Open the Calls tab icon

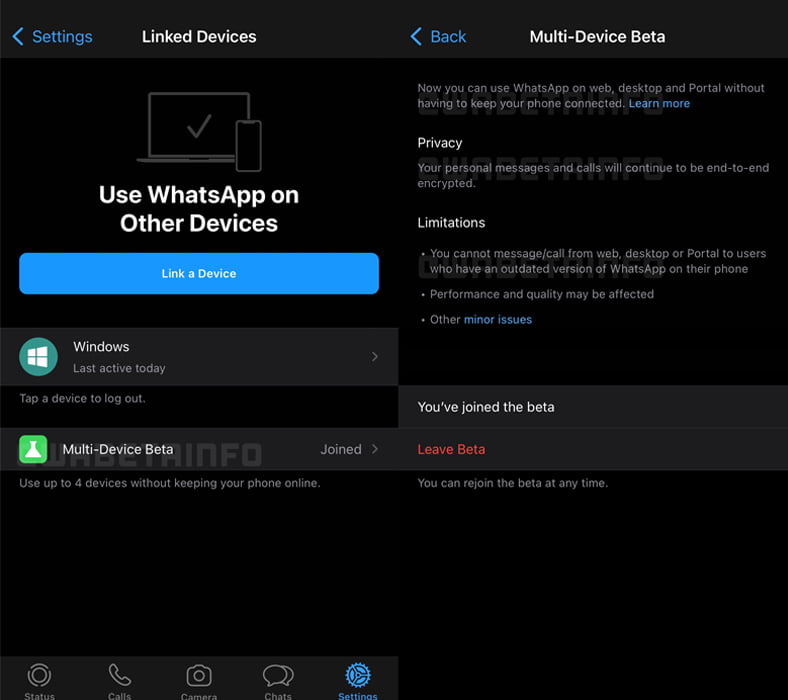point(119,676)
